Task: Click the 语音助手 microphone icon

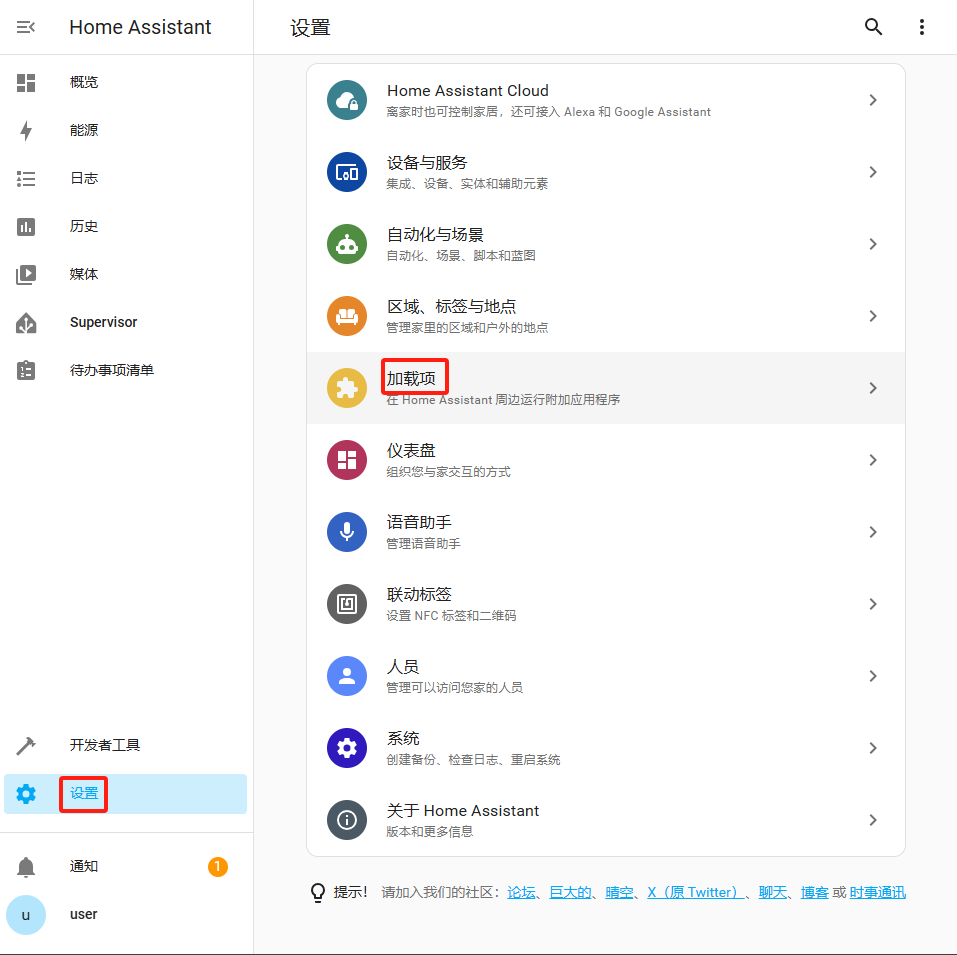Action: (x=347, y=532)
